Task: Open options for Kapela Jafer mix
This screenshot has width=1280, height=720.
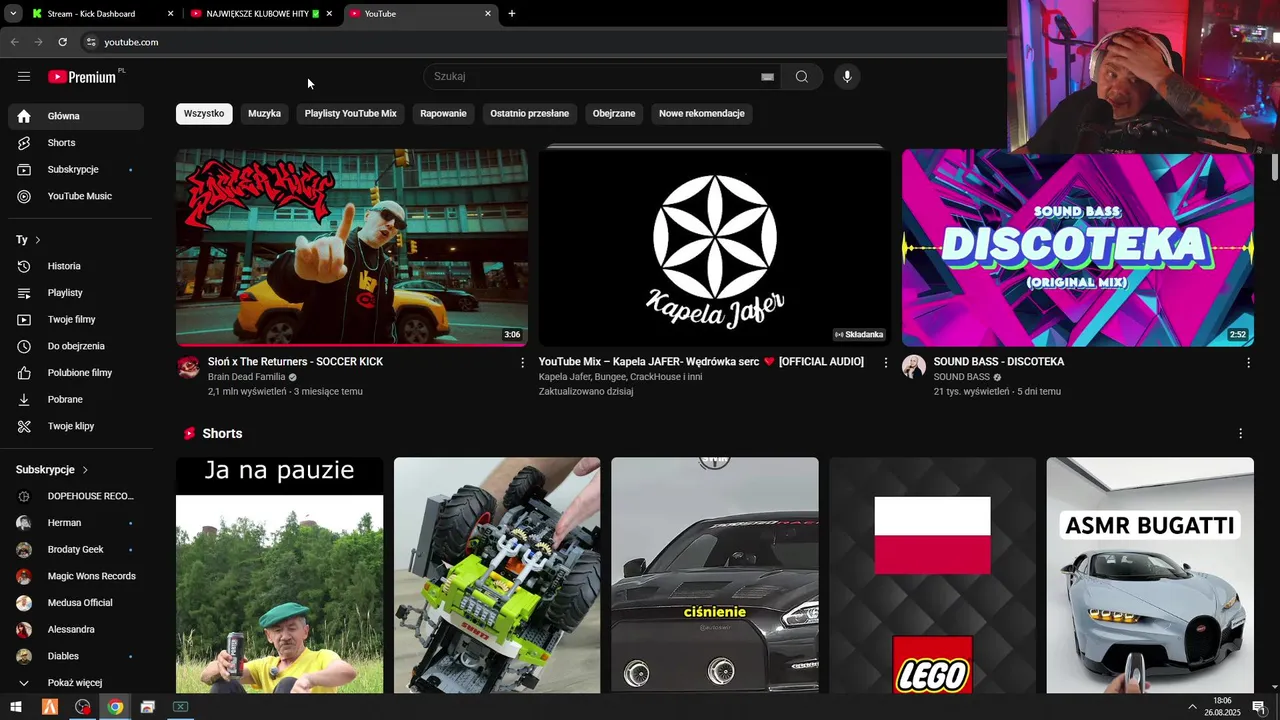Action: 885,363
